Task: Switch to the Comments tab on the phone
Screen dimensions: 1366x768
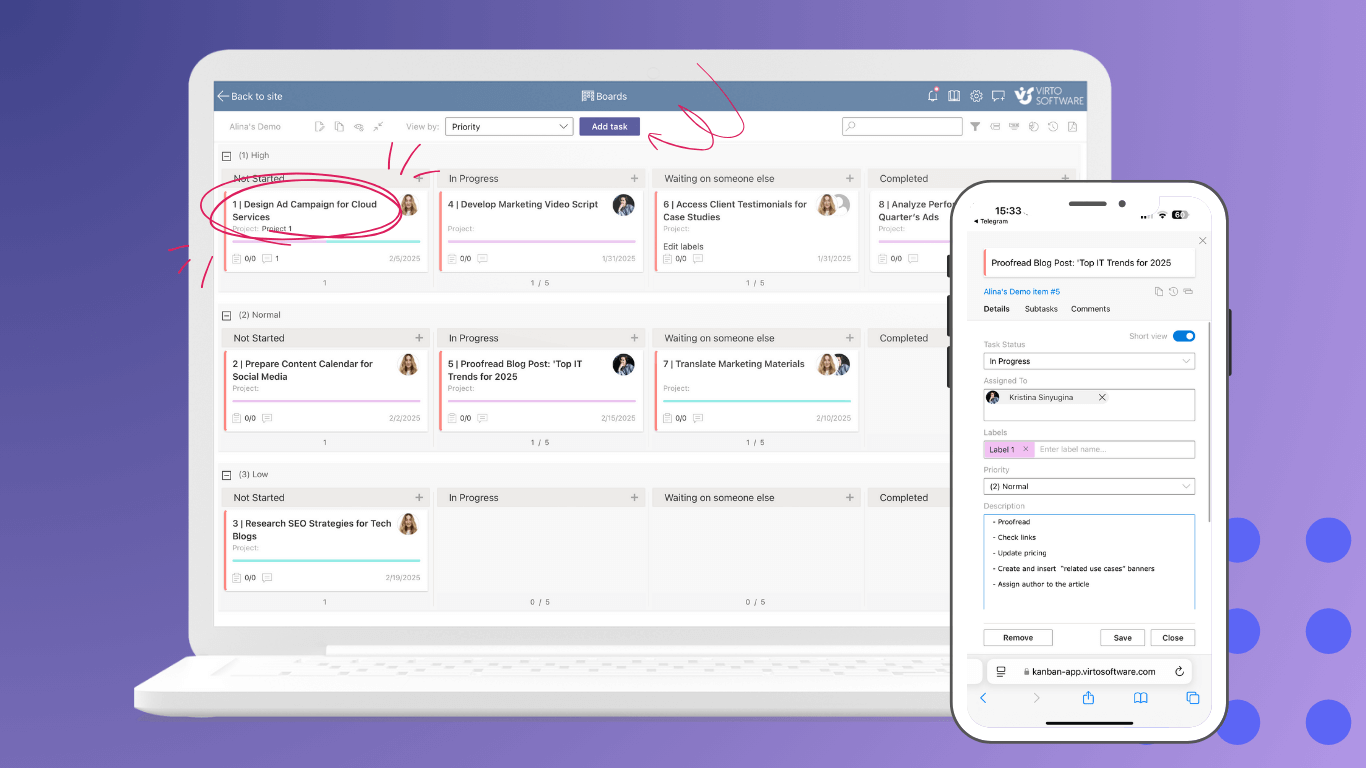Action: click(x=1090, y=309)
